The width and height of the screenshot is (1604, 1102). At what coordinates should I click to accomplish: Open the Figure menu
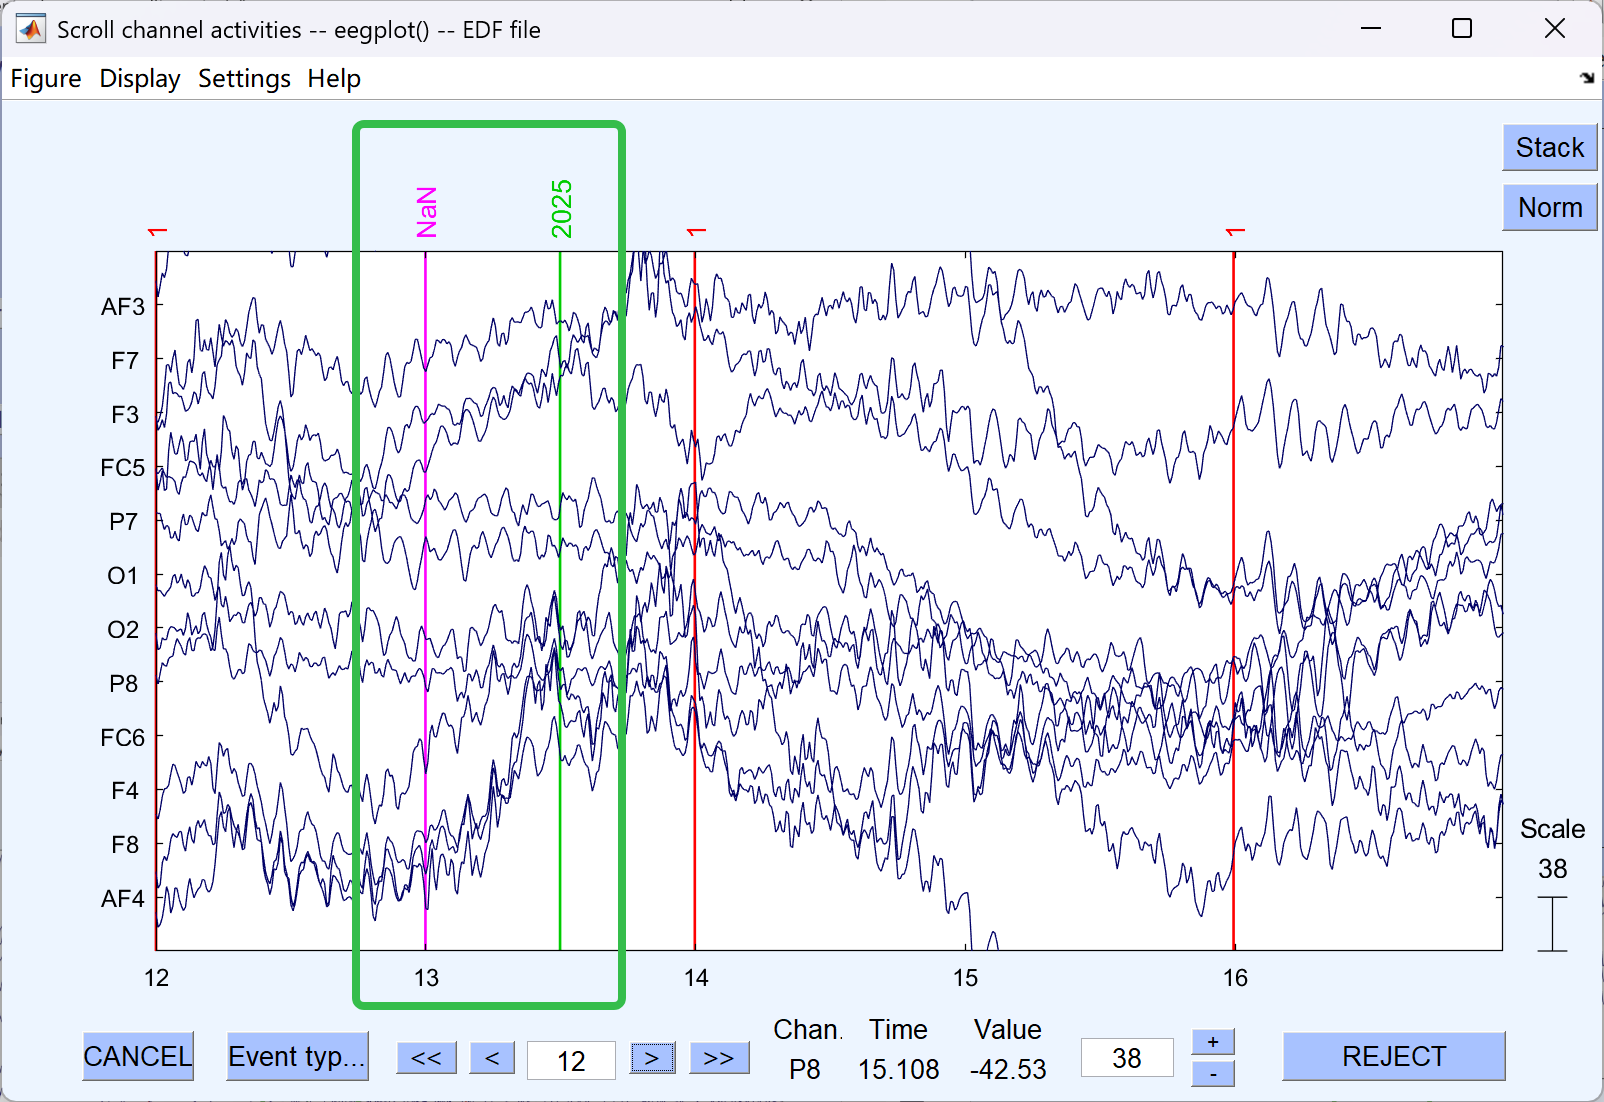click(46, 79)
